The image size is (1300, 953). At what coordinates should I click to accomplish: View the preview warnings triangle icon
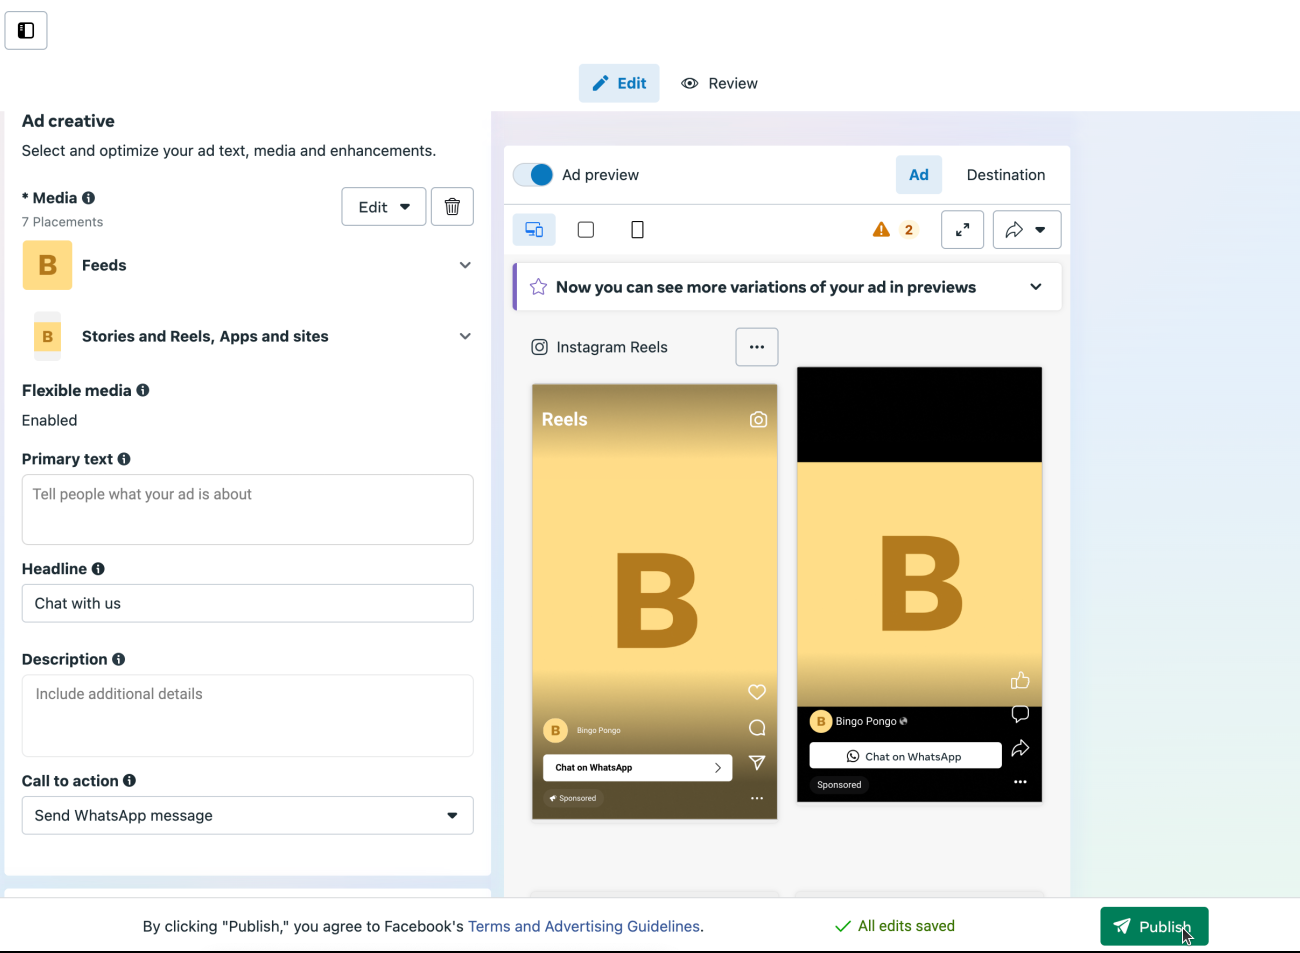[x=881, y=230]
